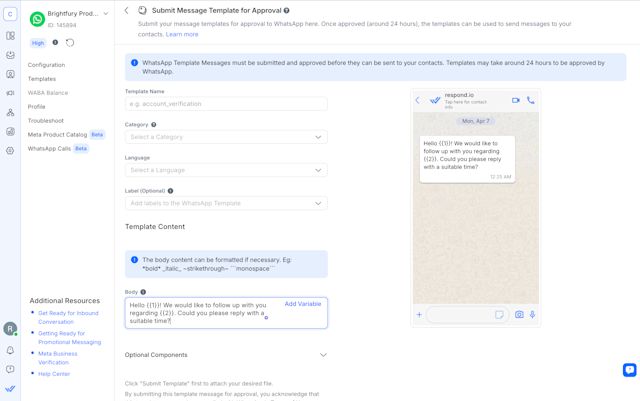This screenshot has width=640, height=401.
Task: Open the settings gear in left rail
Action: (x=11, y=151)
